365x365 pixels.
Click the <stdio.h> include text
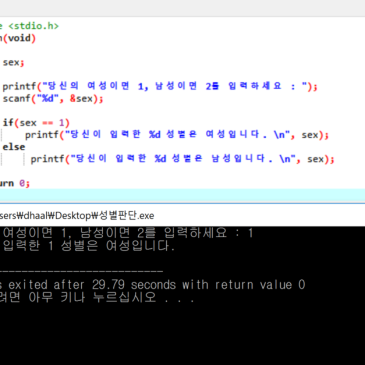coord(33,26)
